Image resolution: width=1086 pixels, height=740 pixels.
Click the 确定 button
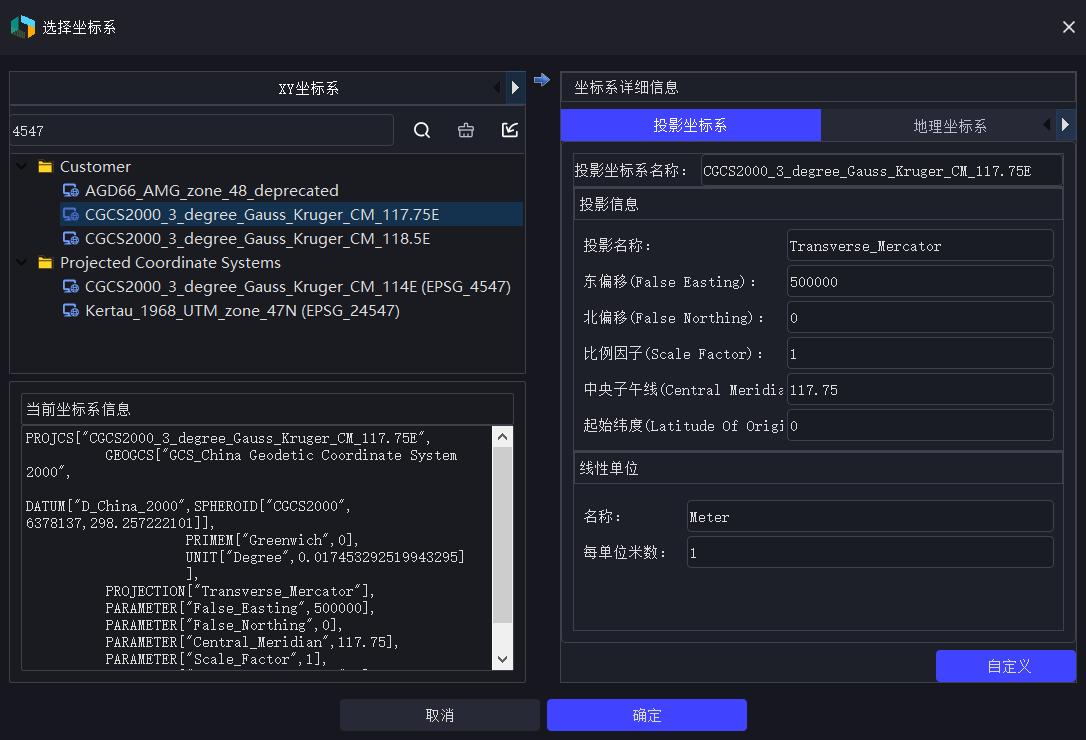(x=647, y=715)
